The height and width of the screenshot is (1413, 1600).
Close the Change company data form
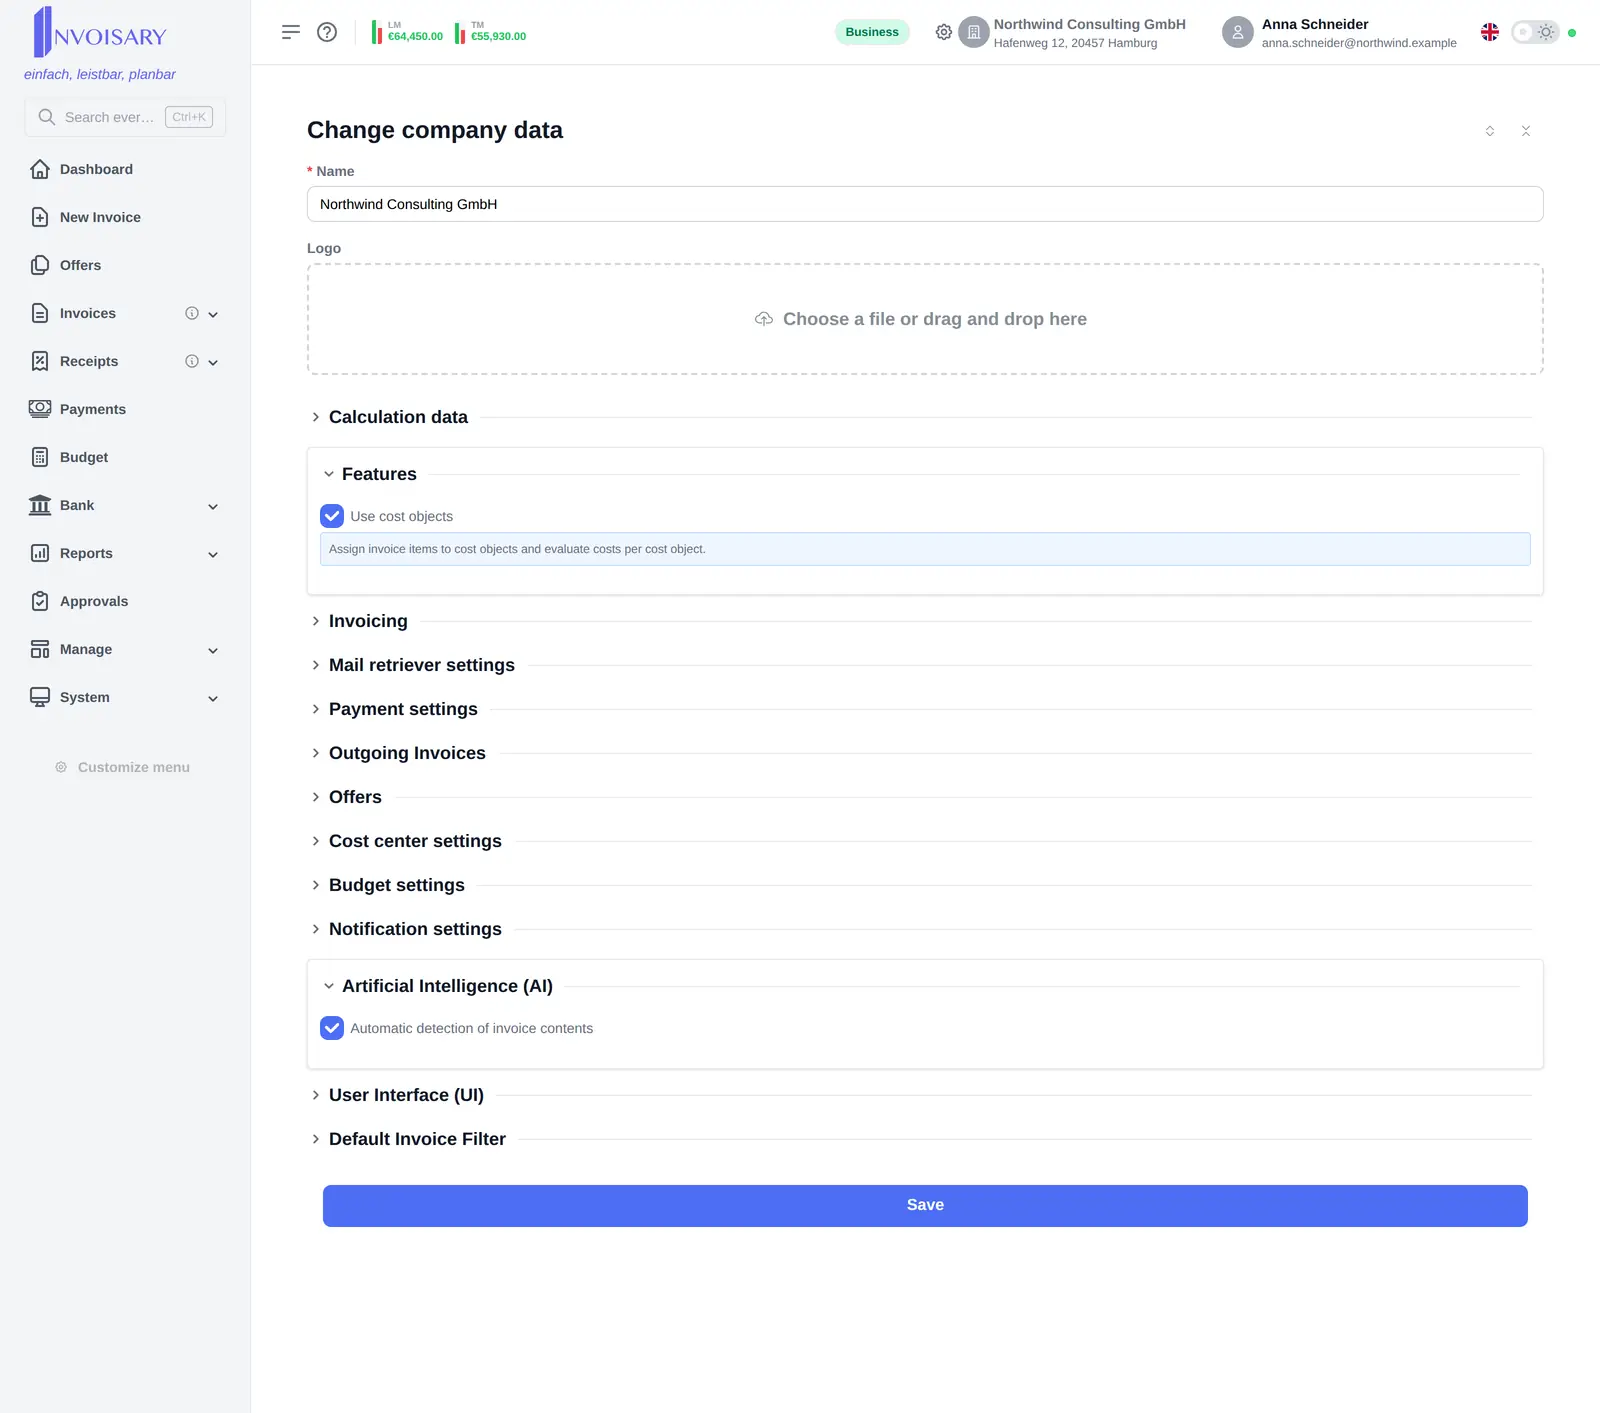tap(1526, 131)
